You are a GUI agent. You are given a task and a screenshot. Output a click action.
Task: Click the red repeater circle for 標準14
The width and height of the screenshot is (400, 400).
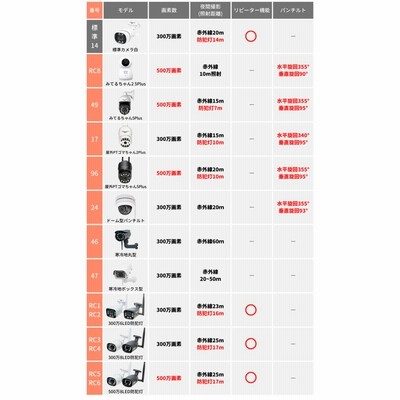251,36
